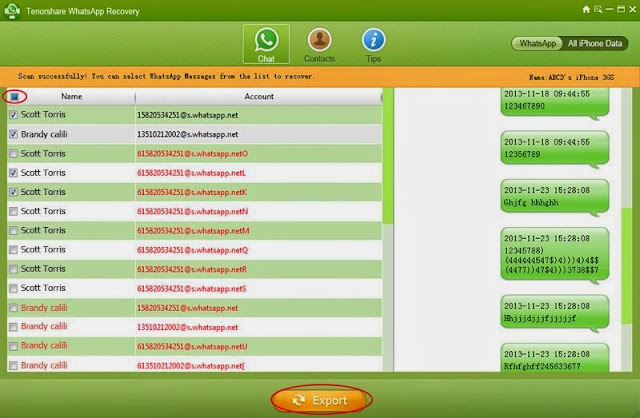Select account 615820534251@s.whatsapp.netR
The image size is (640, 418).
point(192,269)
